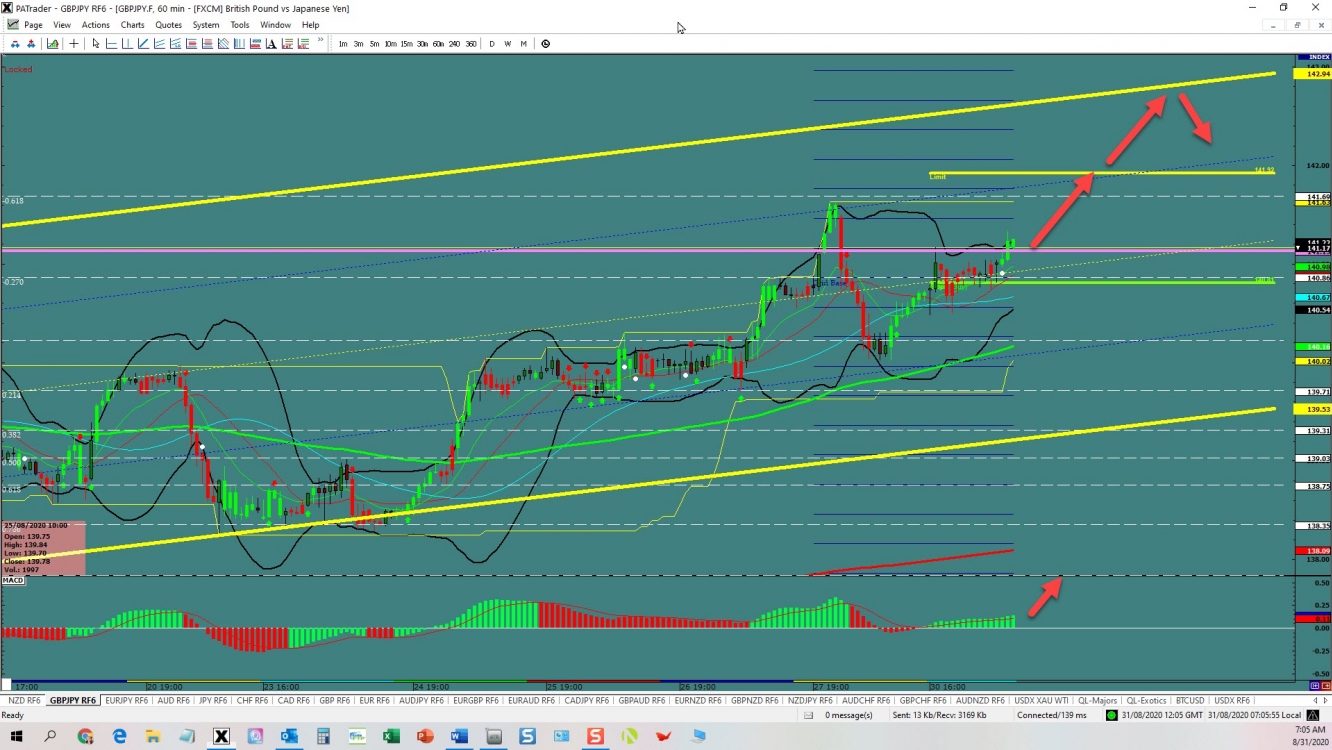Open Word from the taskbar

point(459,737)
